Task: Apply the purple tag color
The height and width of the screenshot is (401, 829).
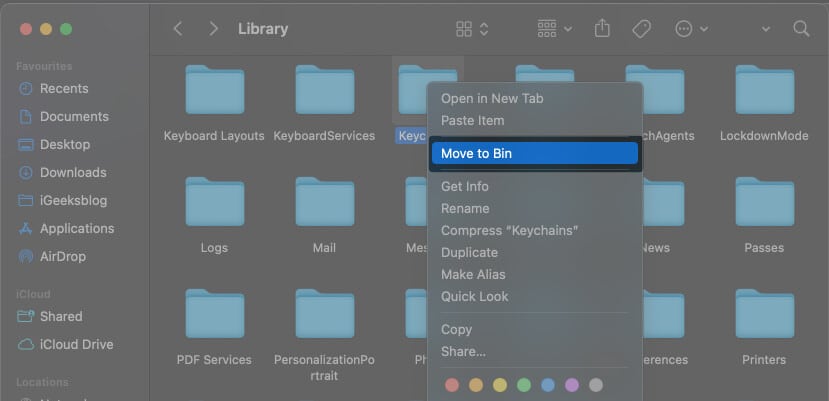Action: pos(572,385)
